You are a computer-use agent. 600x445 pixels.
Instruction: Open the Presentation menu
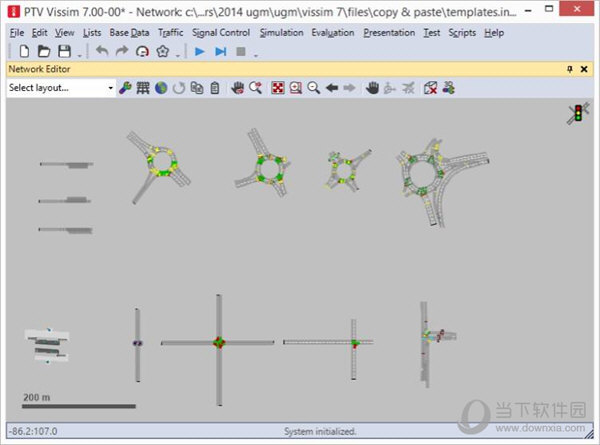click(389, 33)
